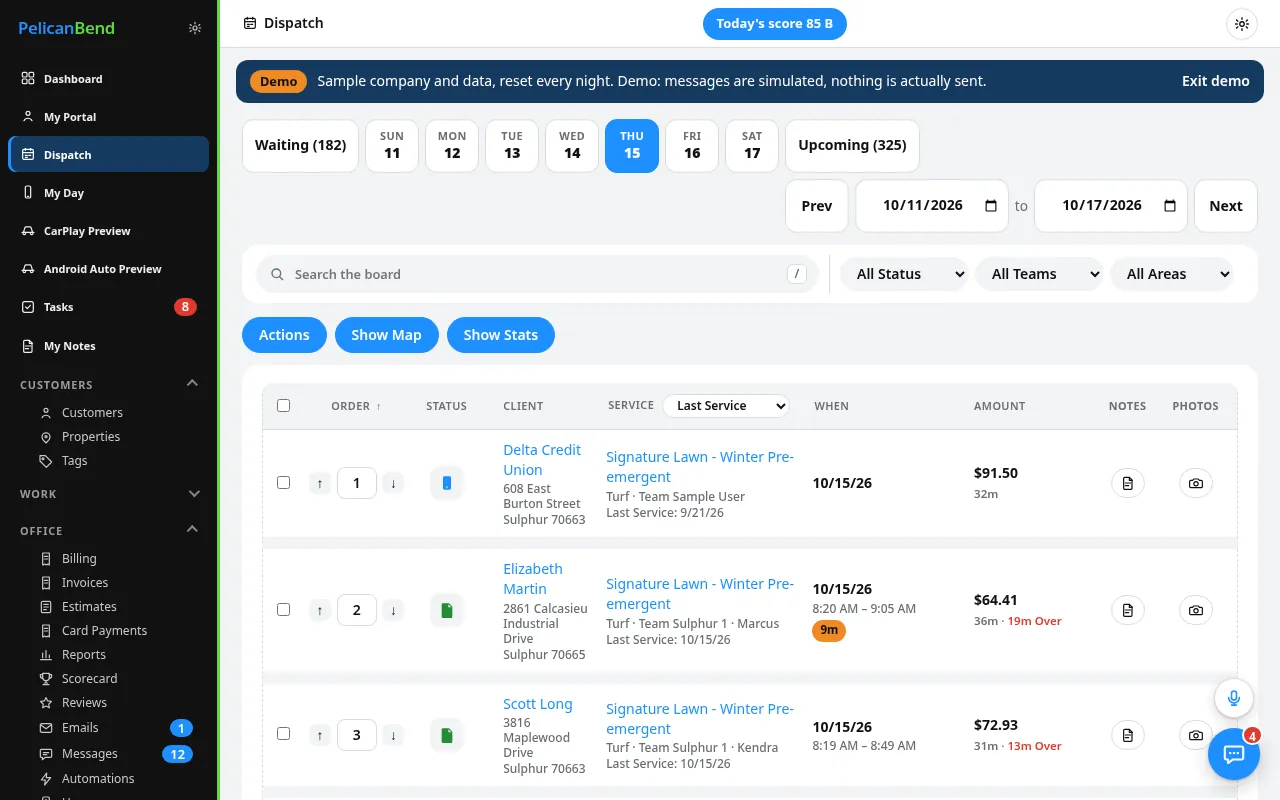
Task: Switch to the FRI 16 day tab
Action: tap(692, 146)
